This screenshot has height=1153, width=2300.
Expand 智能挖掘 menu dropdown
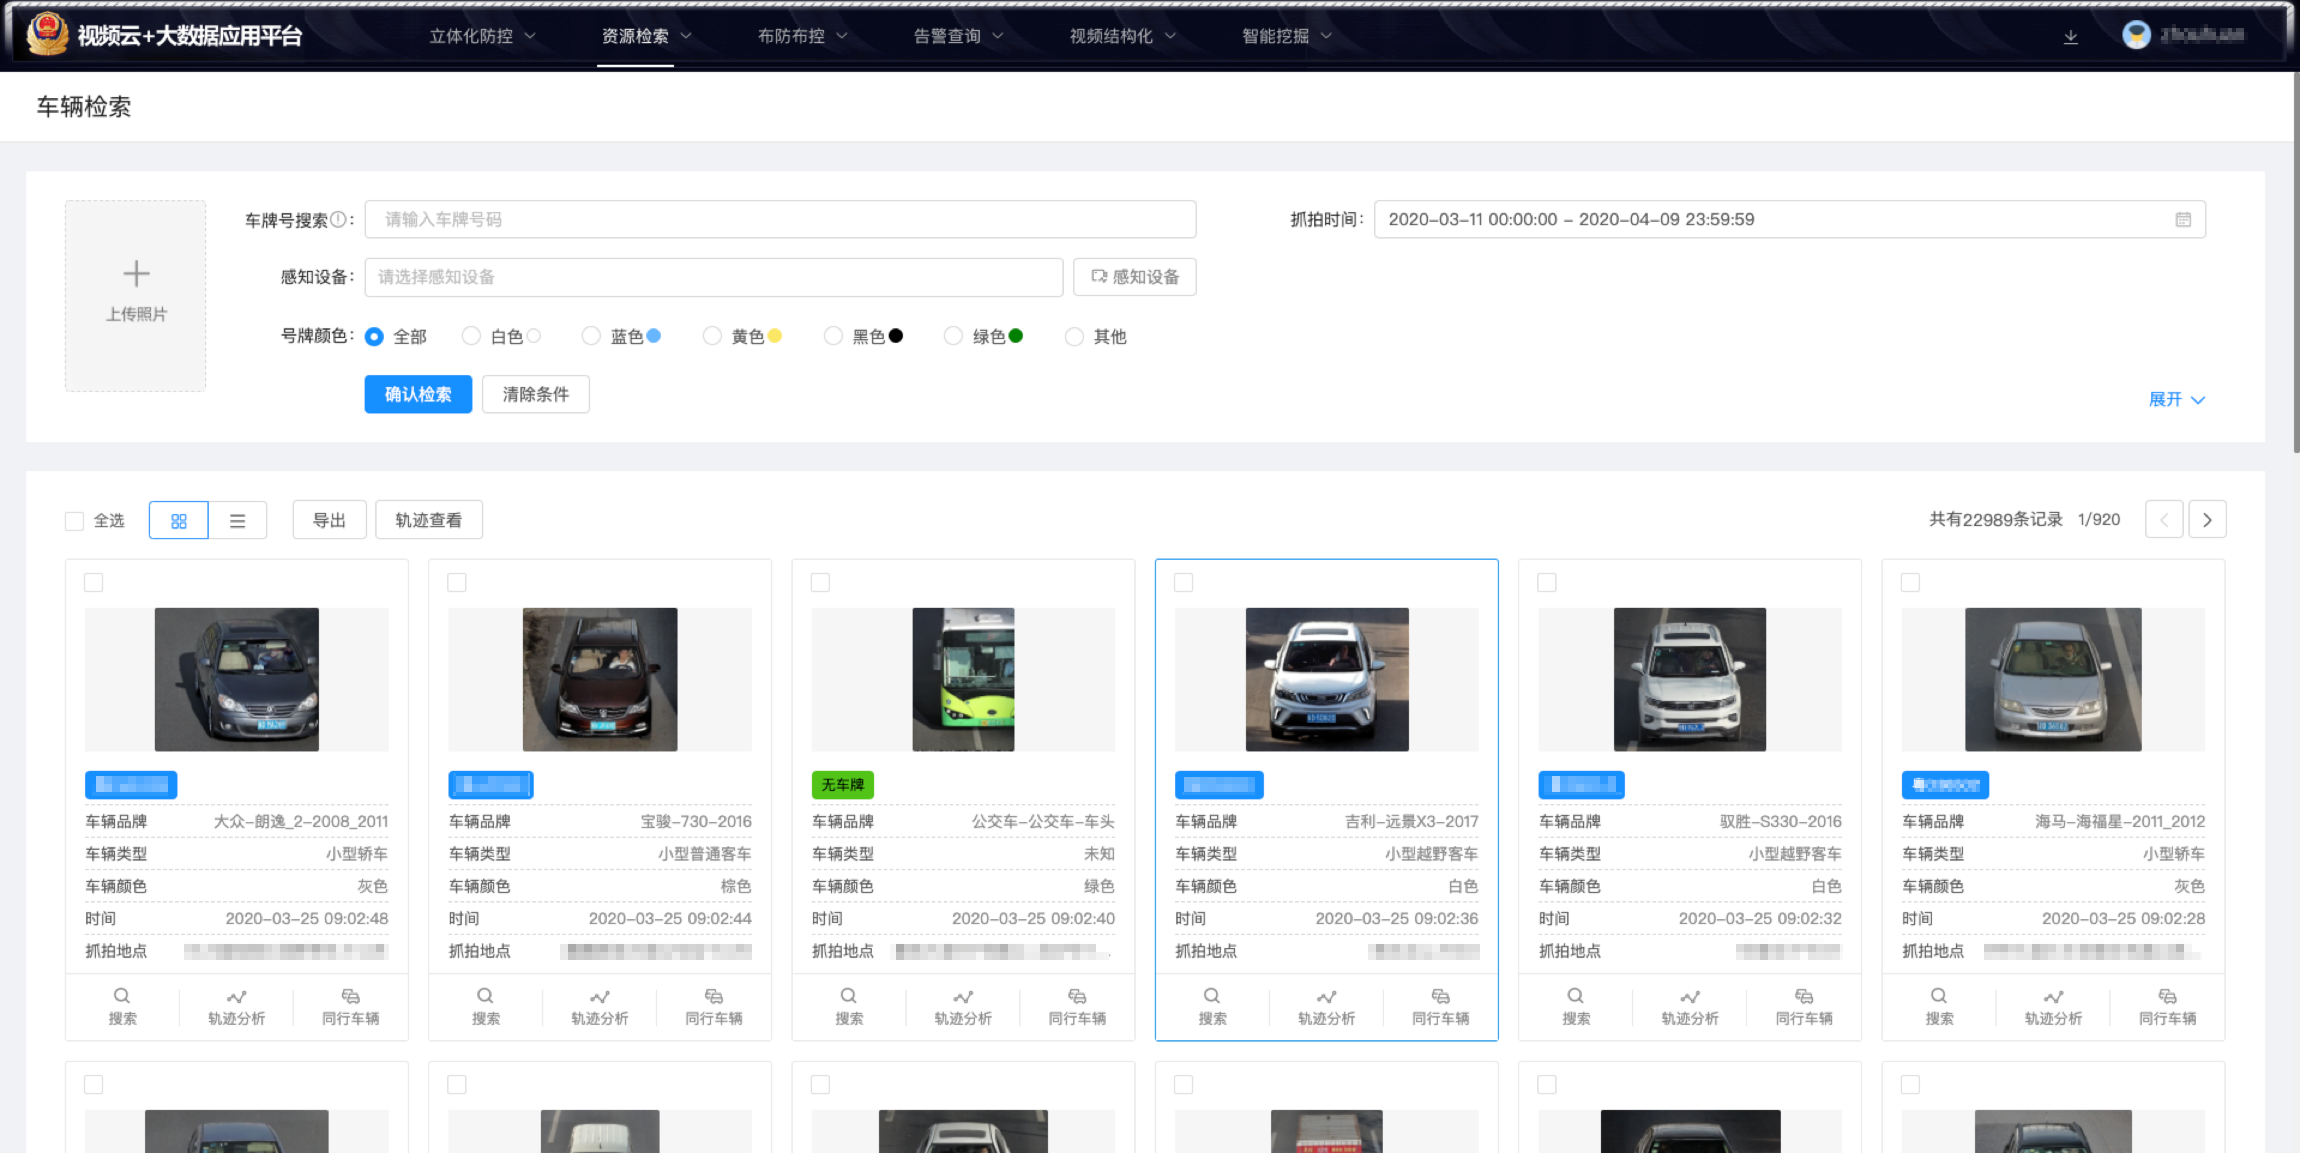click(x=1286, y=36)
